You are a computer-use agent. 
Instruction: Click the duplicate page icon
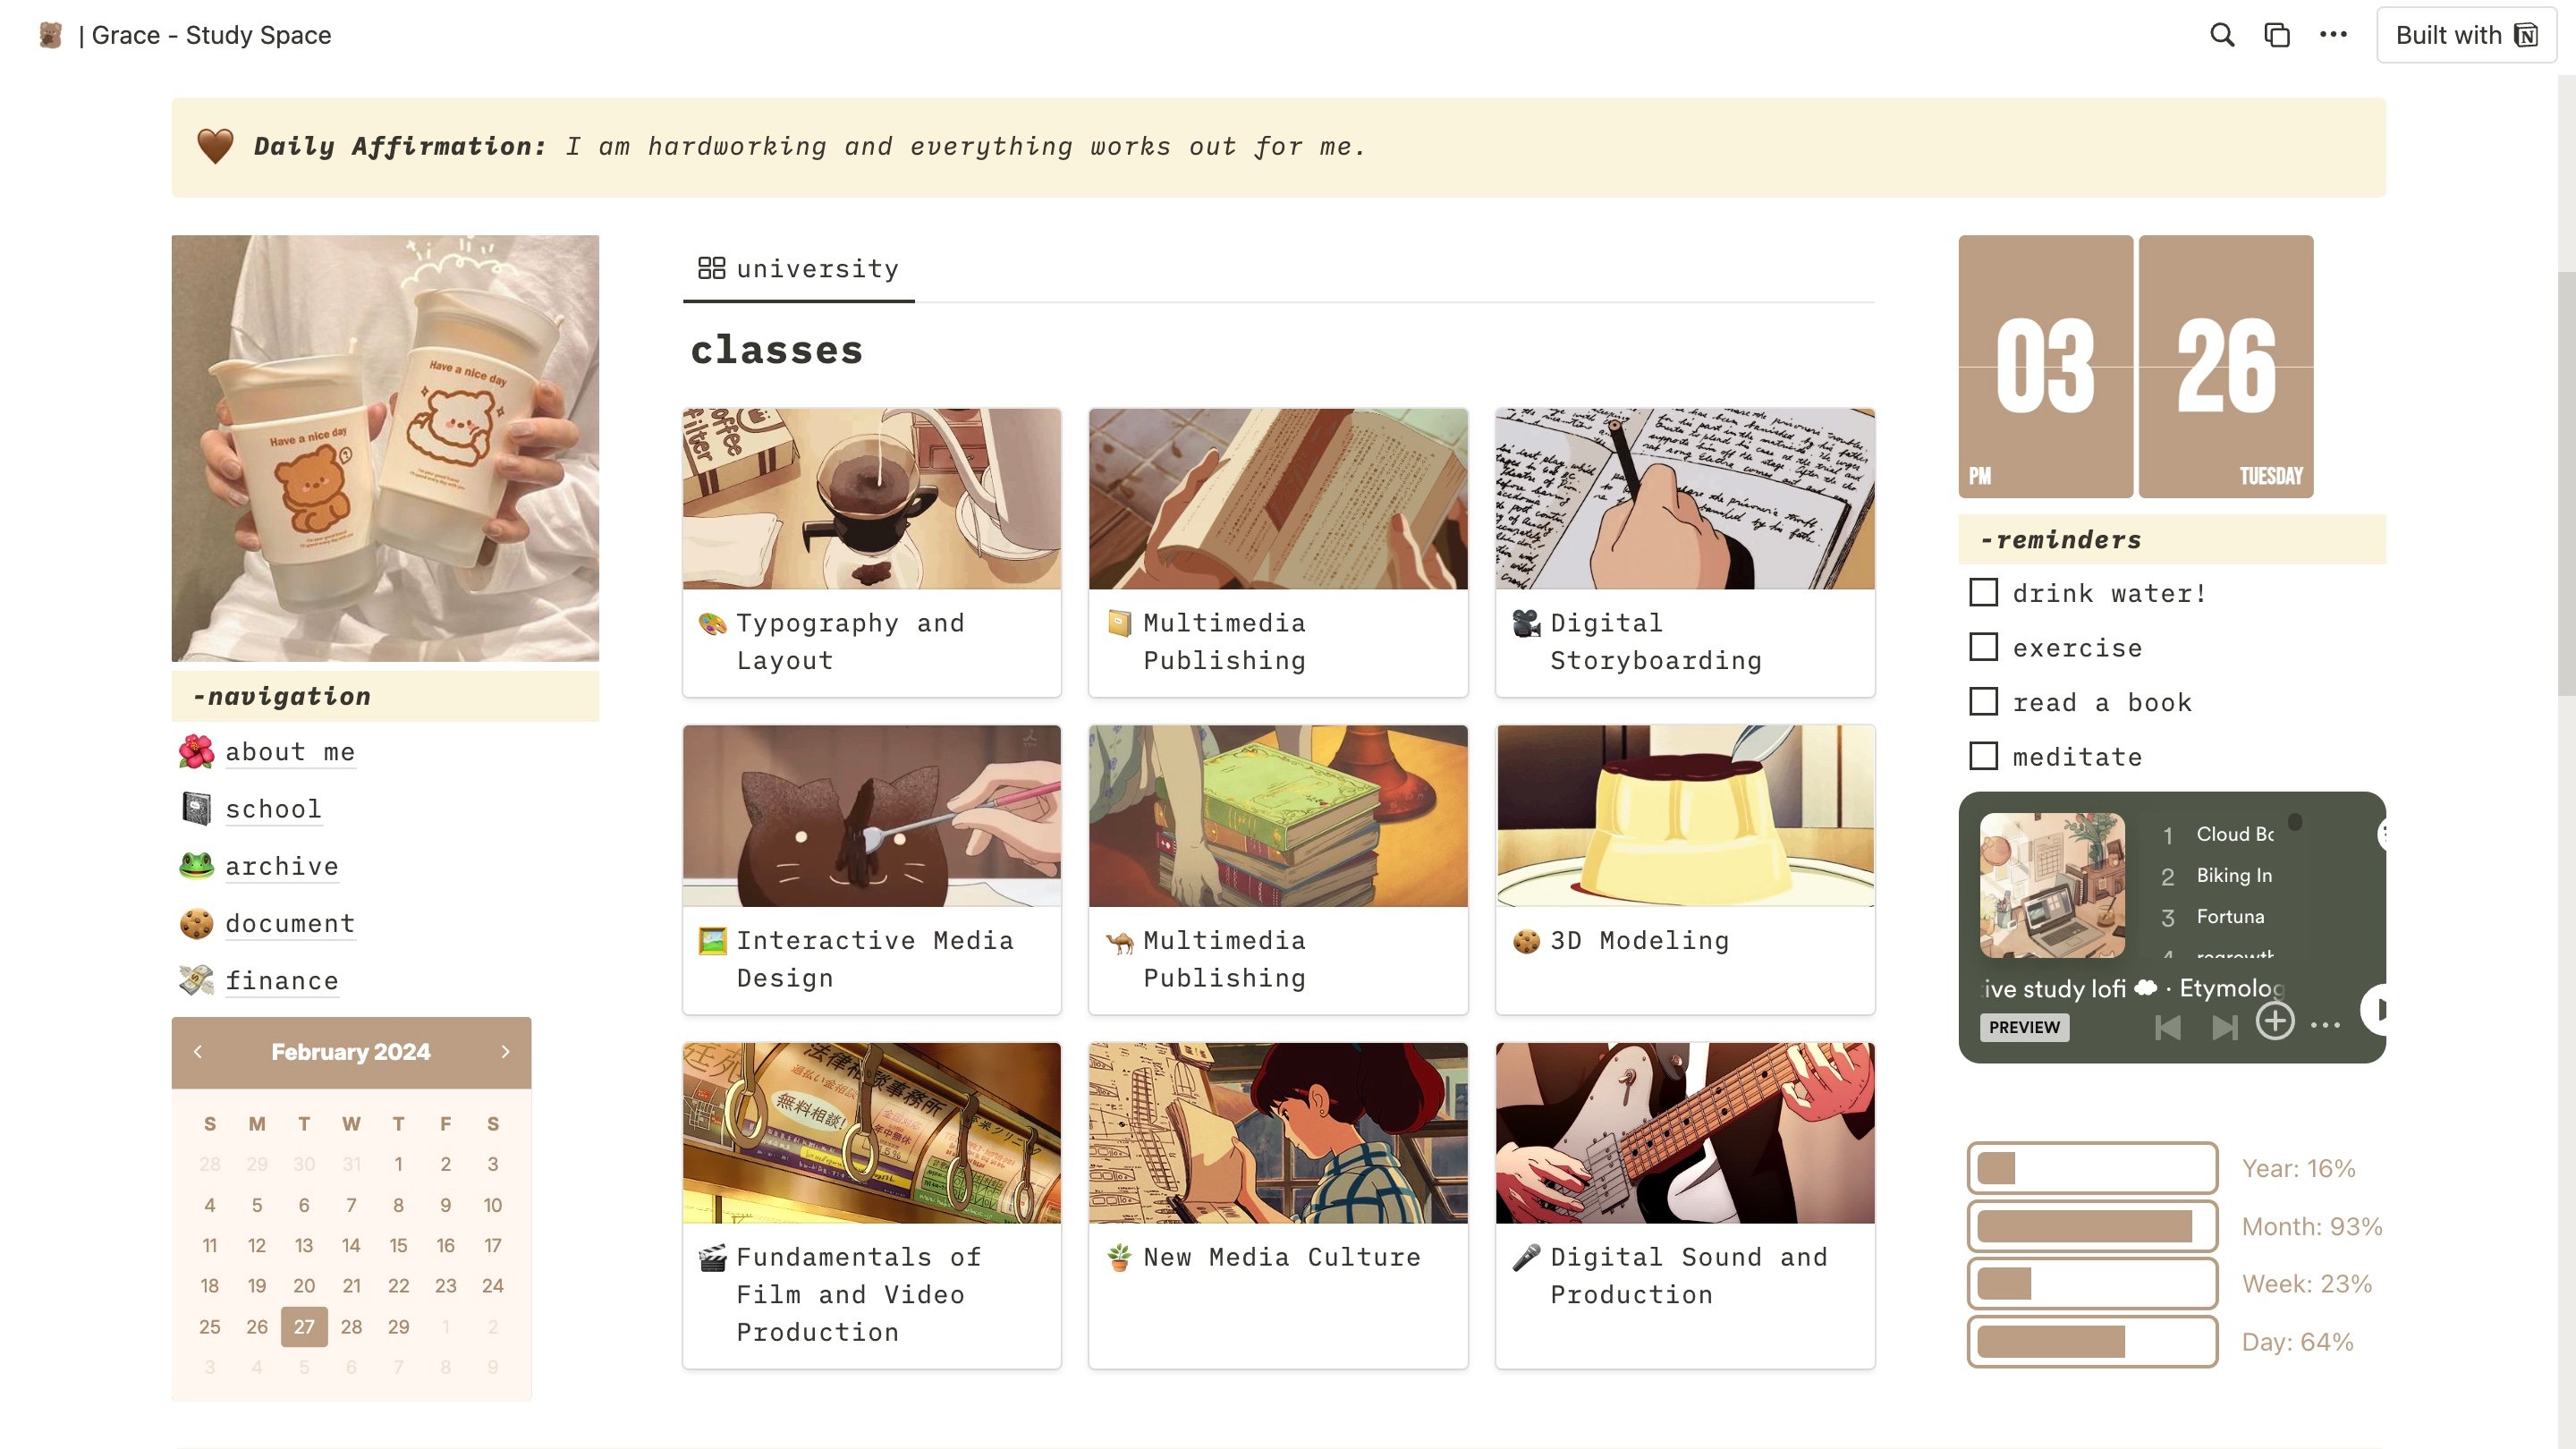2277,35
